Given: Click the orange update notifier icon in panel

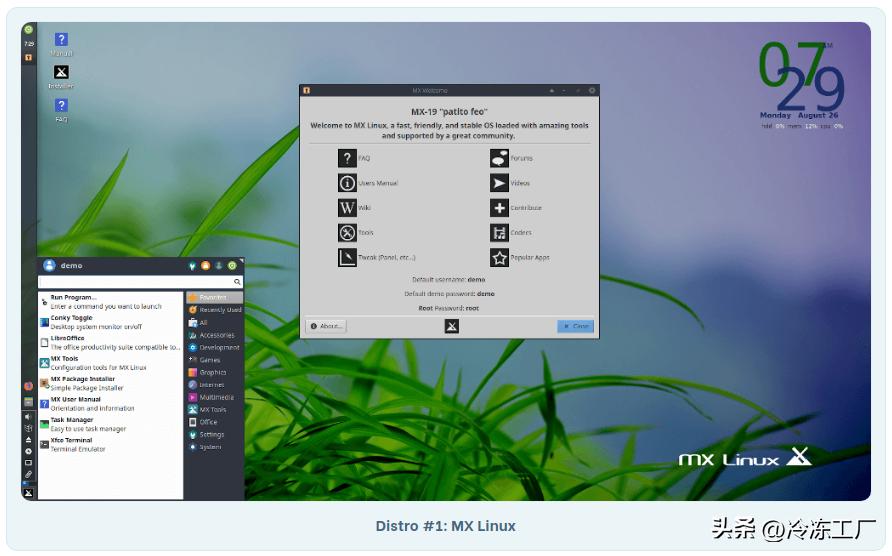Looking at the screenshot, I should 28,57.
